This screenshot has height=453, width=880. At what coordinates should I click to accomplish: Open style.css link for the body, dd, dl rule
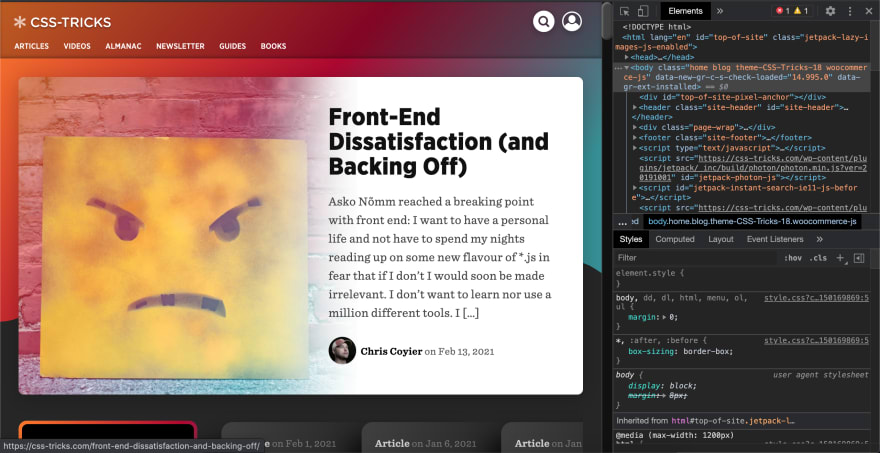click(x=816, y=298)
